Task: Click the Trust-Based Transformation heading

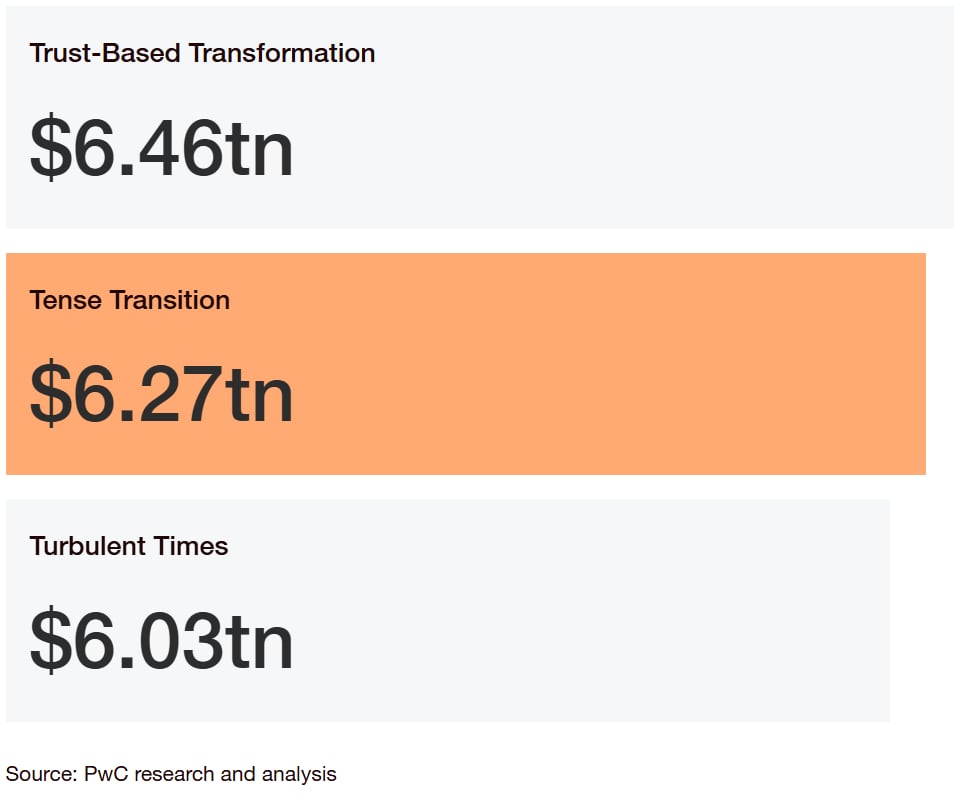Action: 202,53
